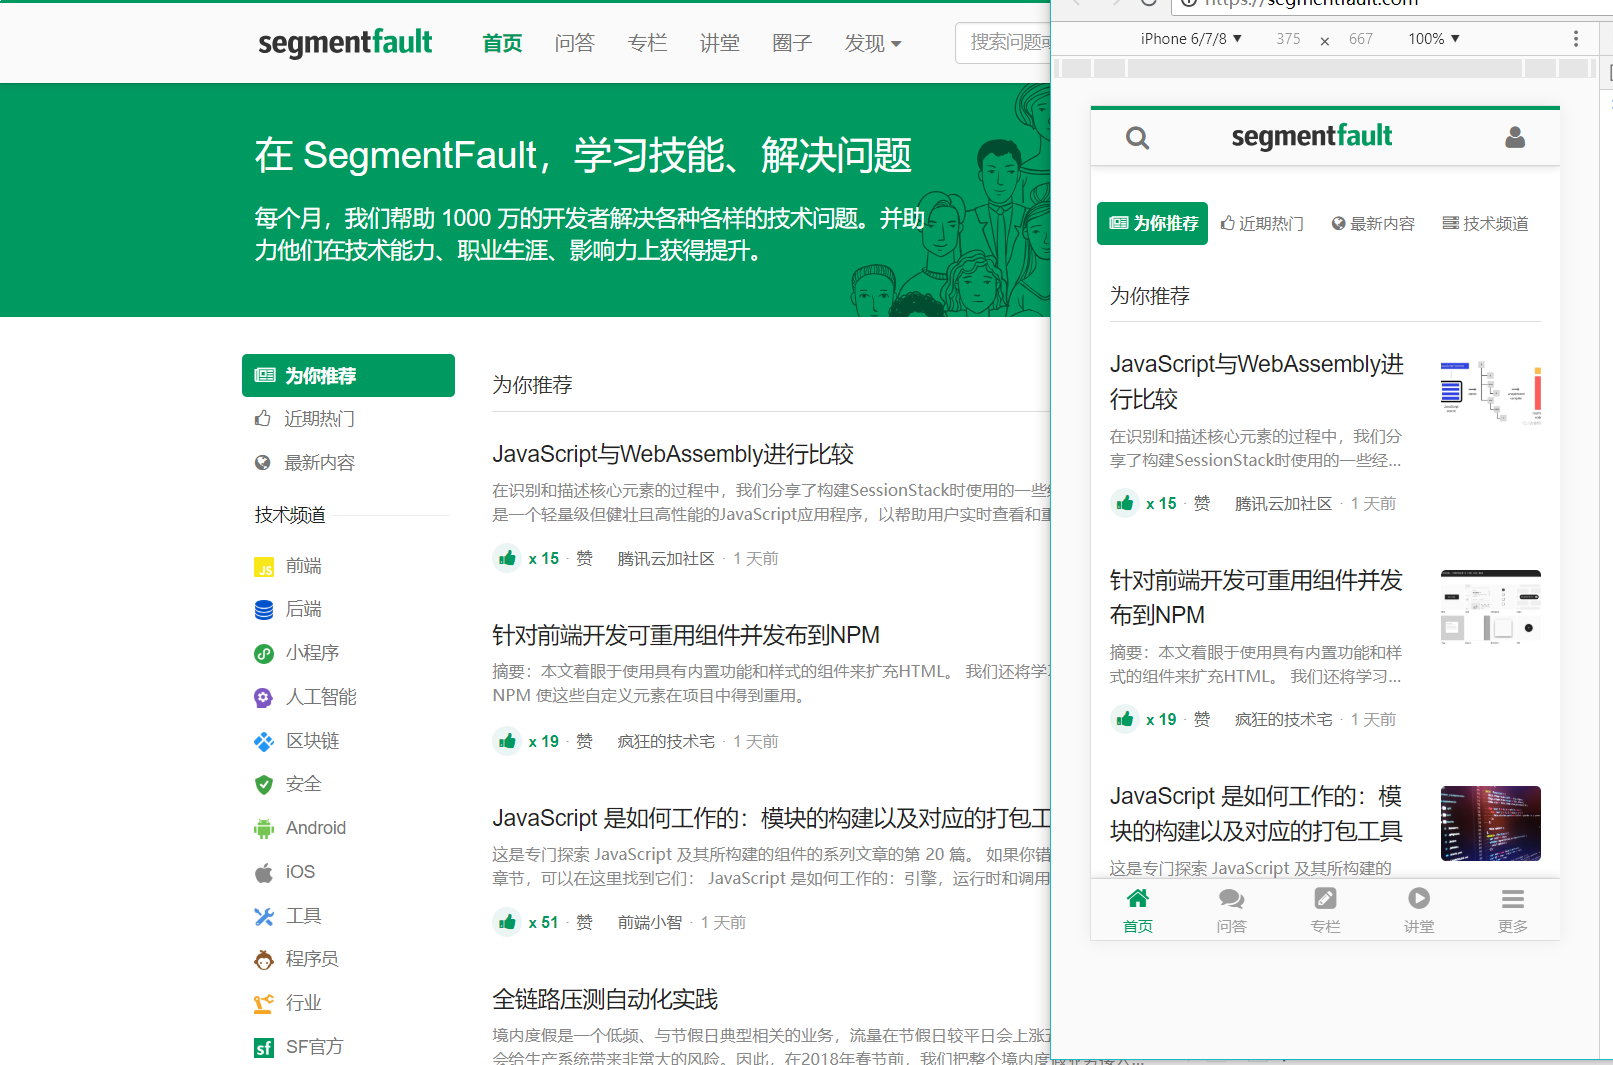The width and height of the screenshot is (1613, 1065).
Task: Open the dark code thumbnail in mobile preview
Action: coord(1490,824)
